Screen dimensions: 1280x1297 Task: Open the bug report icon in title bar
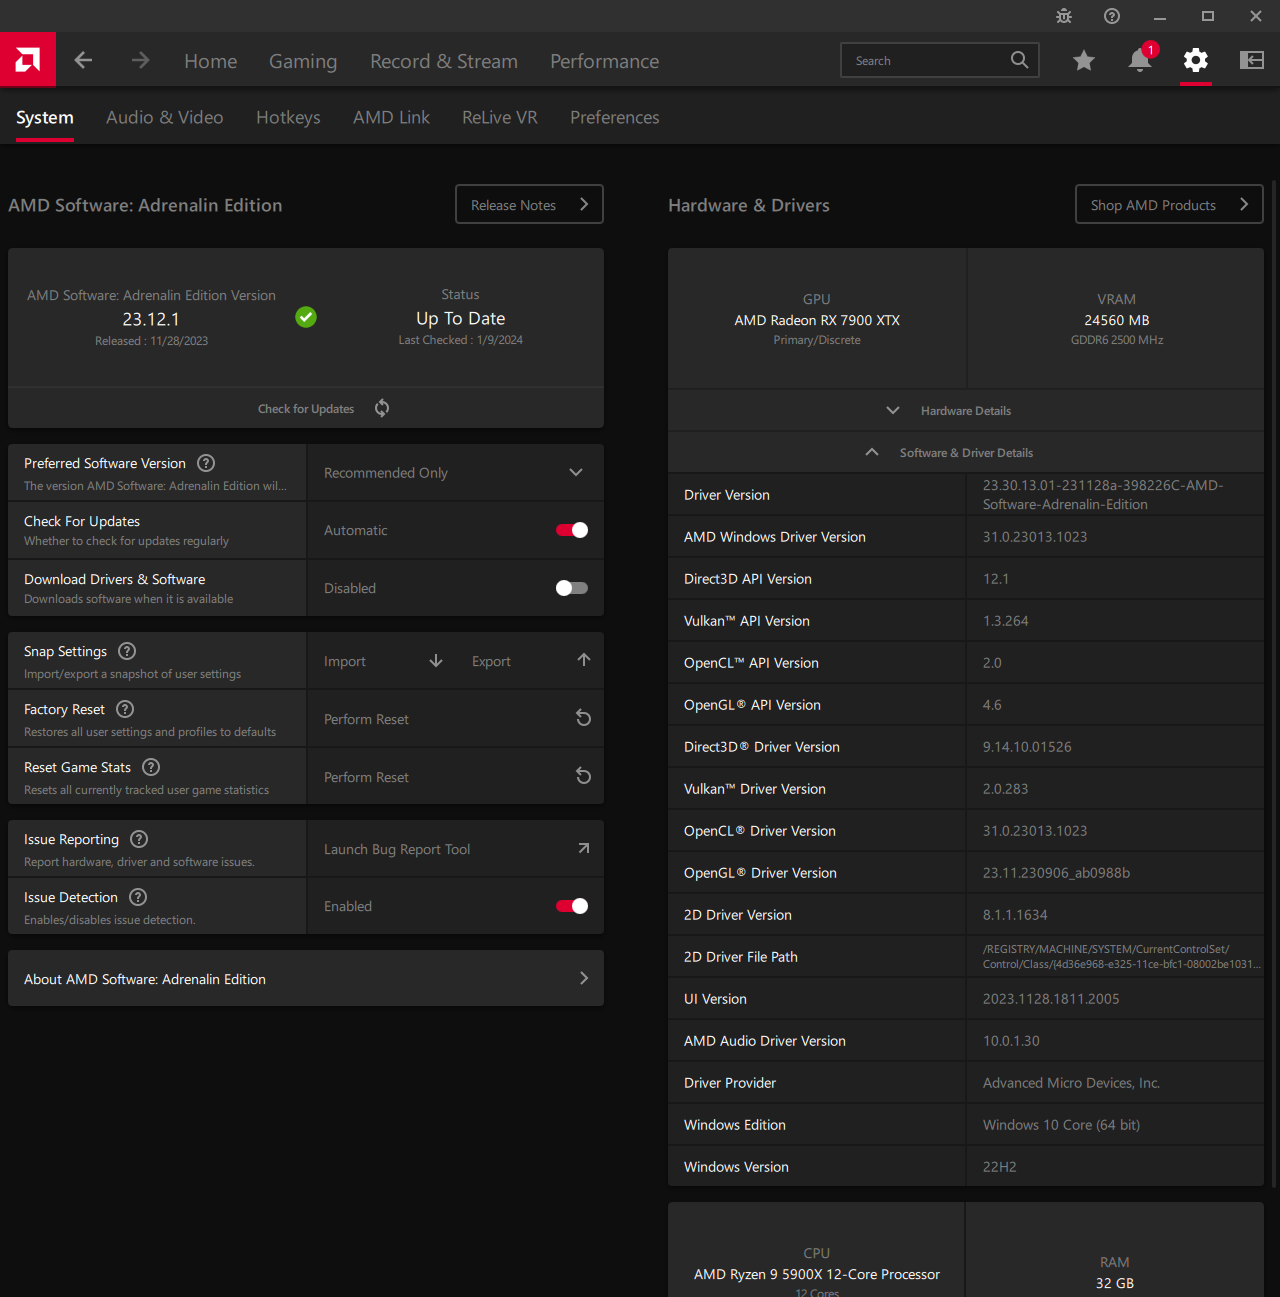coord(1064,16)
